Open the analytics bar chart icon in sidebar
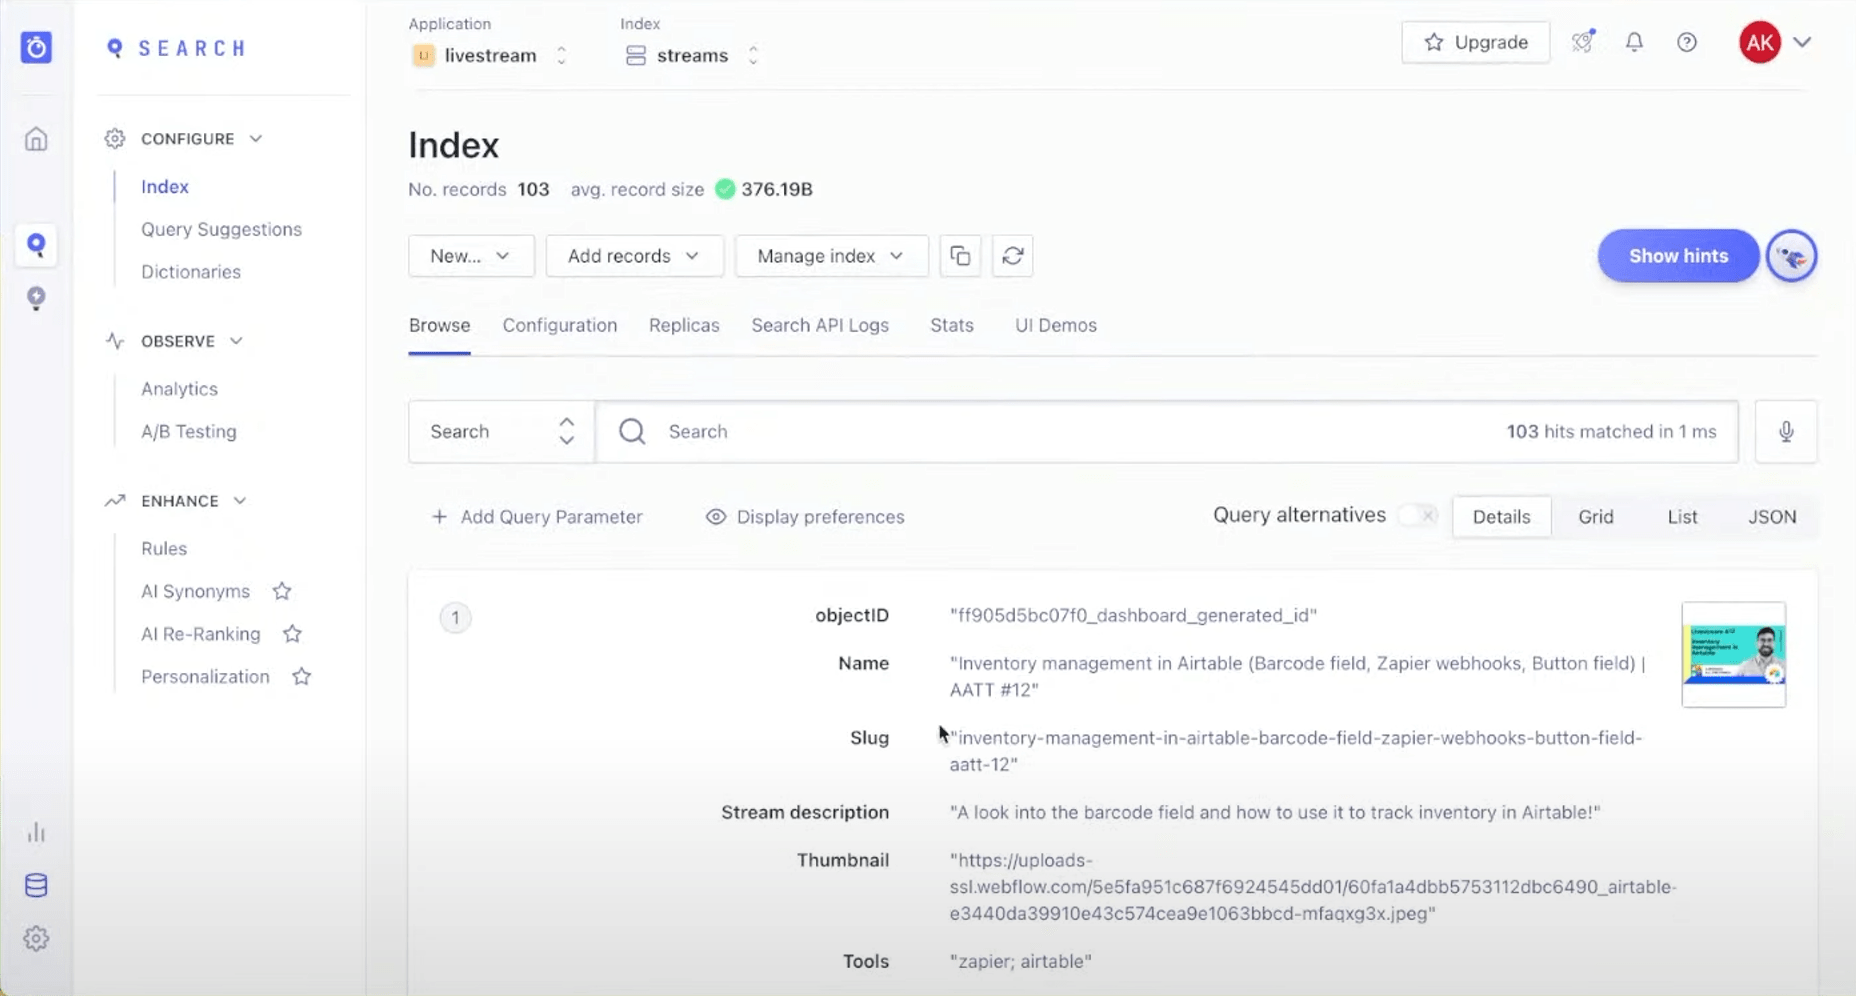1856x996 pixels. coord(36,832)
